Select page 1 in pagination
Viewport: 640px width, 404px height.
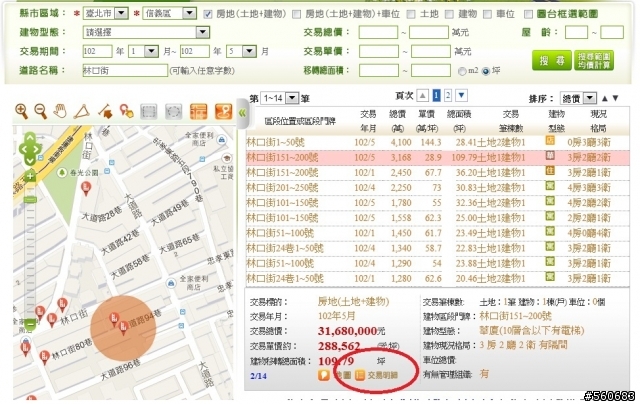(436, 96)
